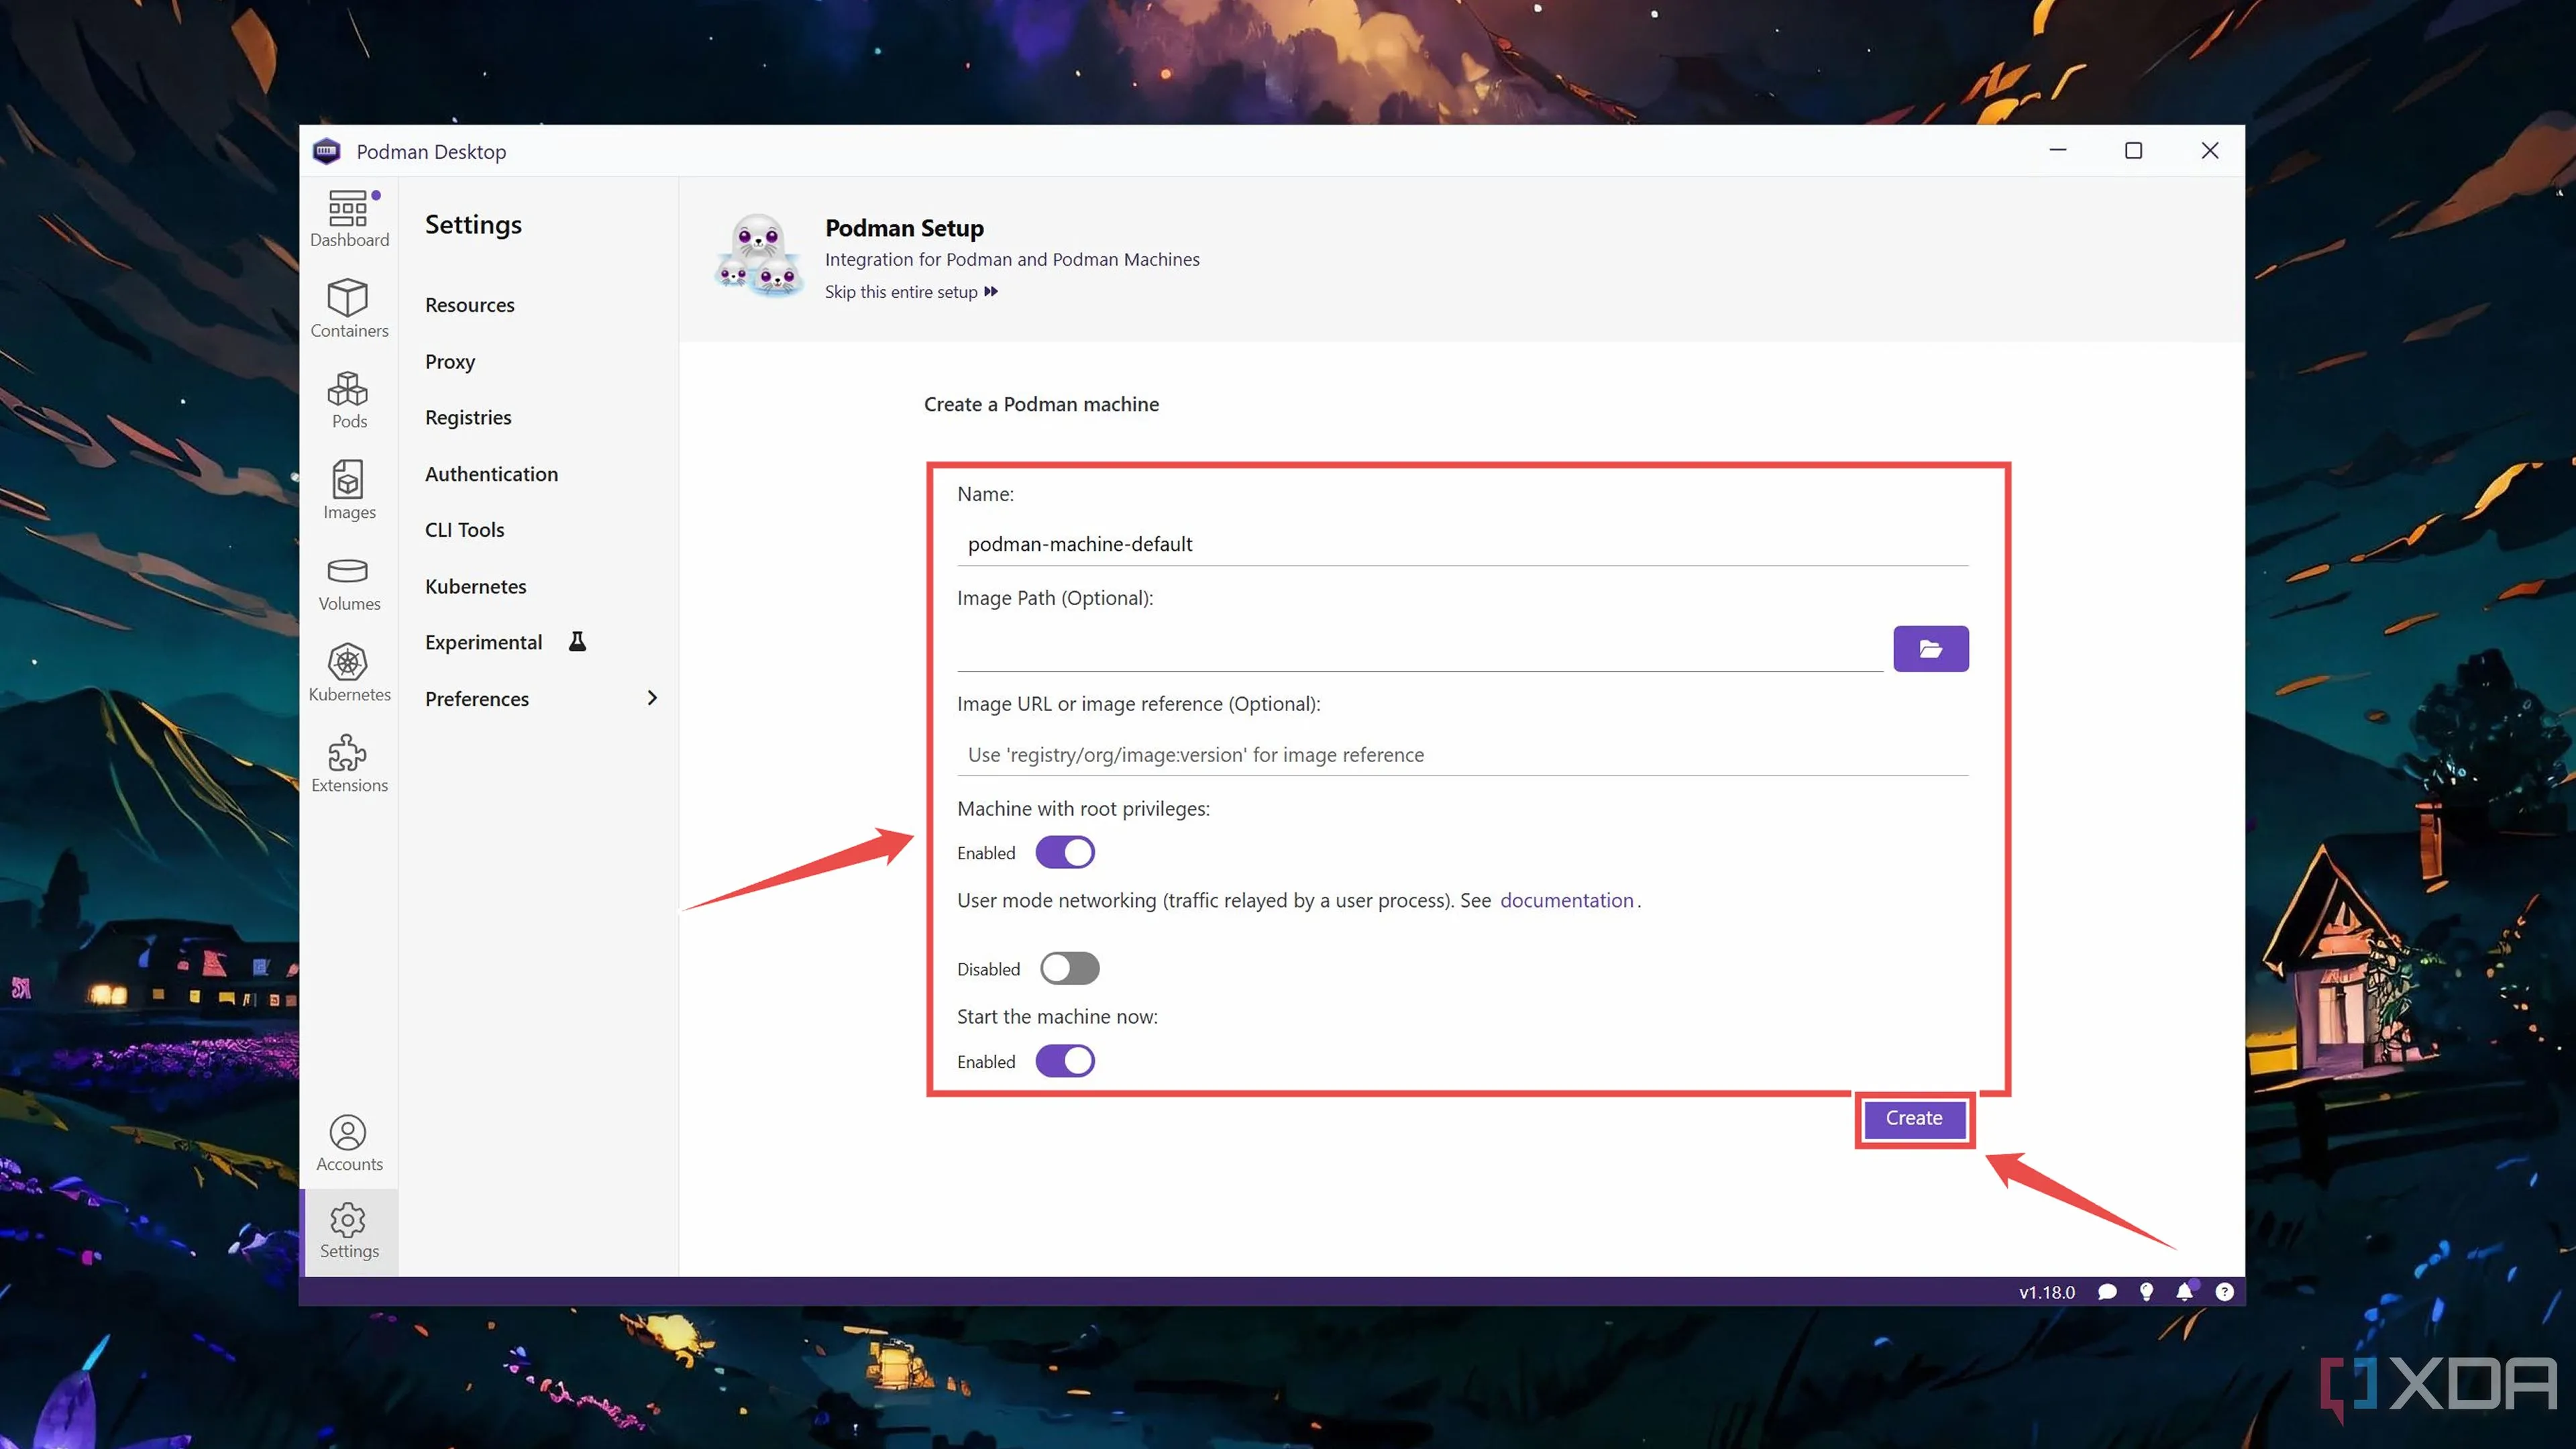Screen dimensions: 2576x1449
Task: Select Experimental in Settings menu
Action: click(483, 642)
